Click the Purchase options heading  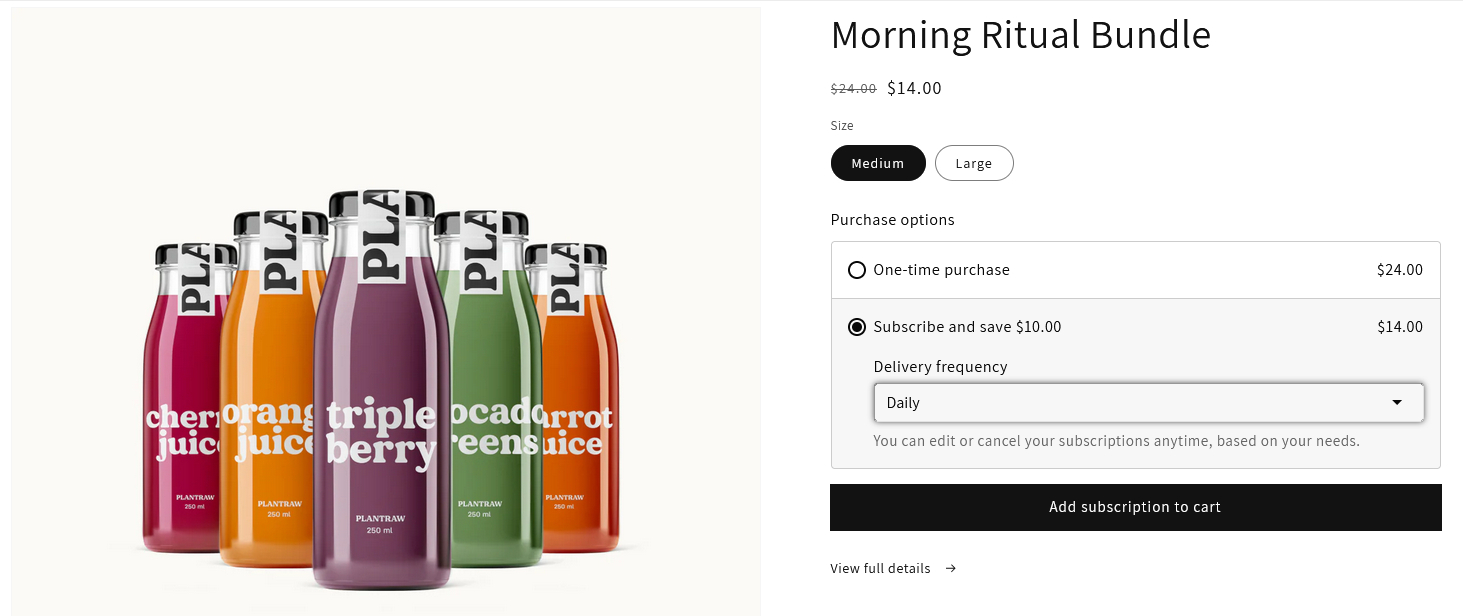(x=892, y=219)
